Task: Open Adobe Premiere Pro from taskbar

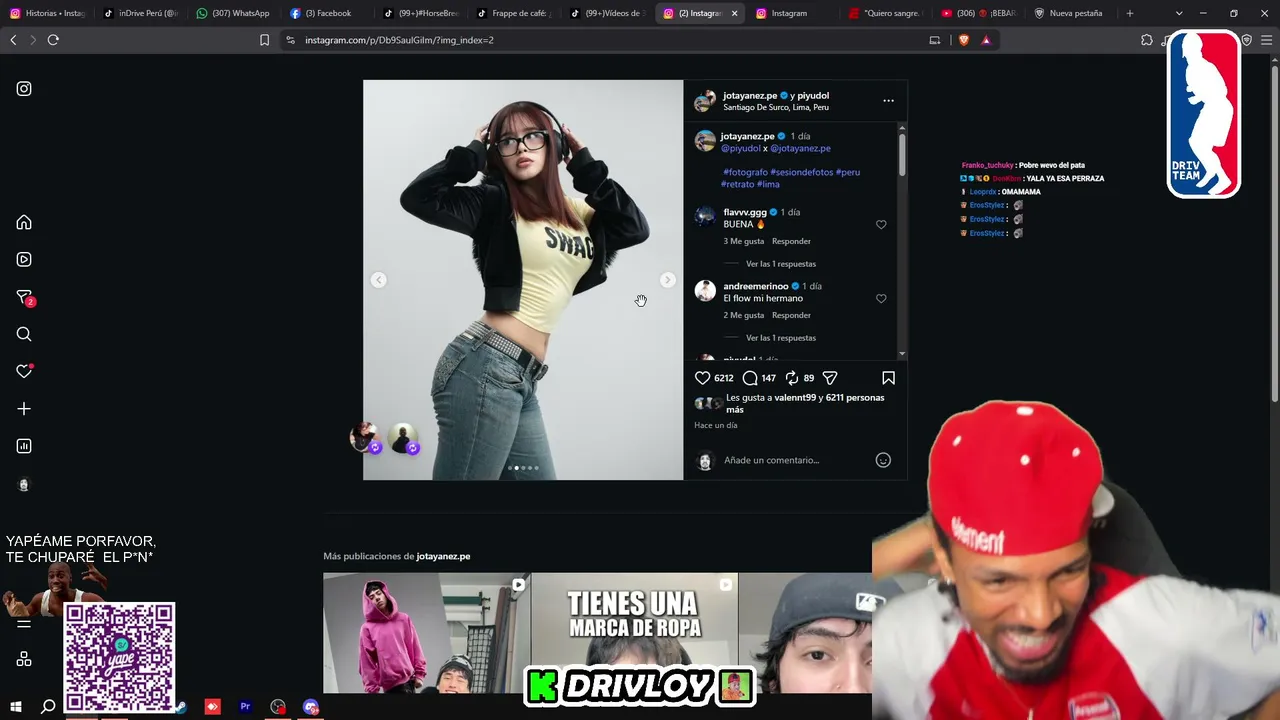Action: (x=245, y=707)
